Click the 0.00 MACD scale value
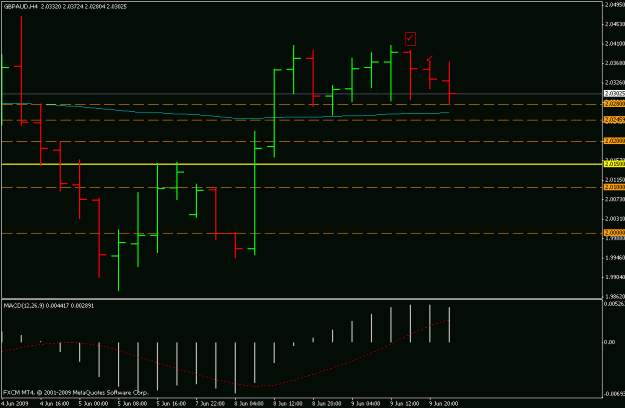 tap(609, 342)
